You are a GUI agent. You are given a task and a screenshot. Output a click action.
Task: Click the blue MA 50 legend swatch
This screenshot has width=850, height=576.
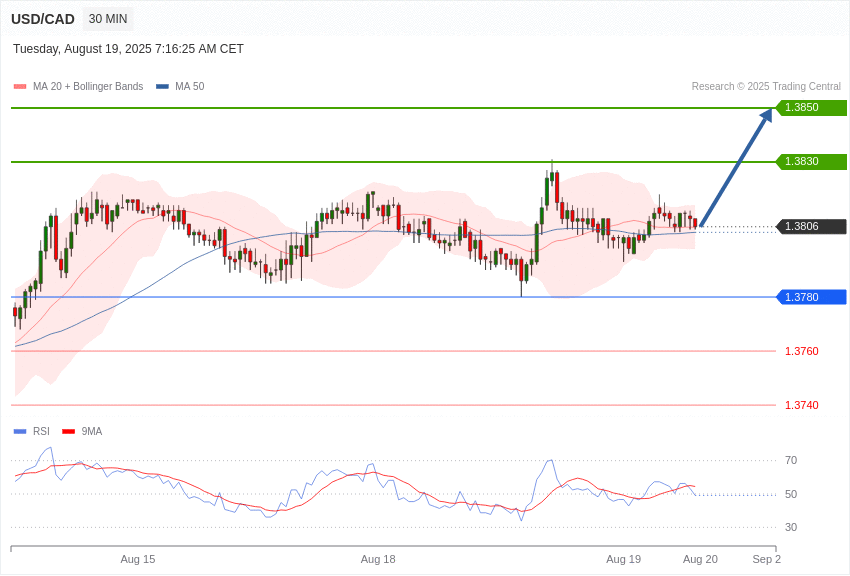pyautogui.click(x=162, y=86)
